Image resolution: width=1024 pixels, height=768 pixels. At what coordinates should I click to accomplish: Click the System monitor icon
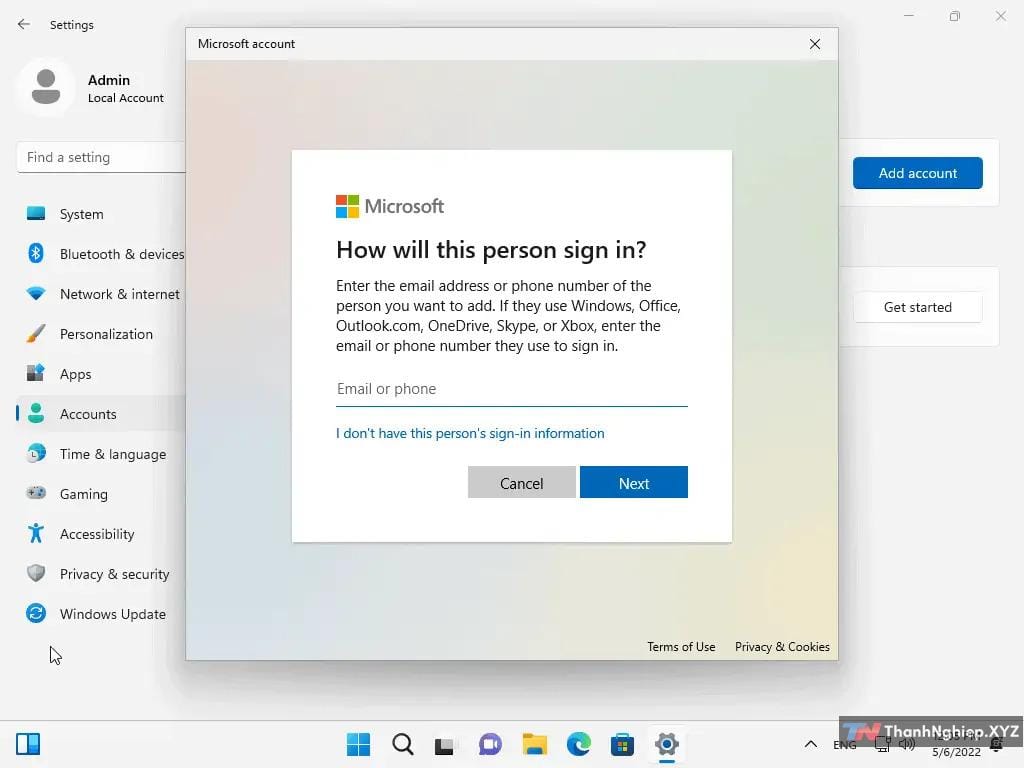[x=36, y=214]
